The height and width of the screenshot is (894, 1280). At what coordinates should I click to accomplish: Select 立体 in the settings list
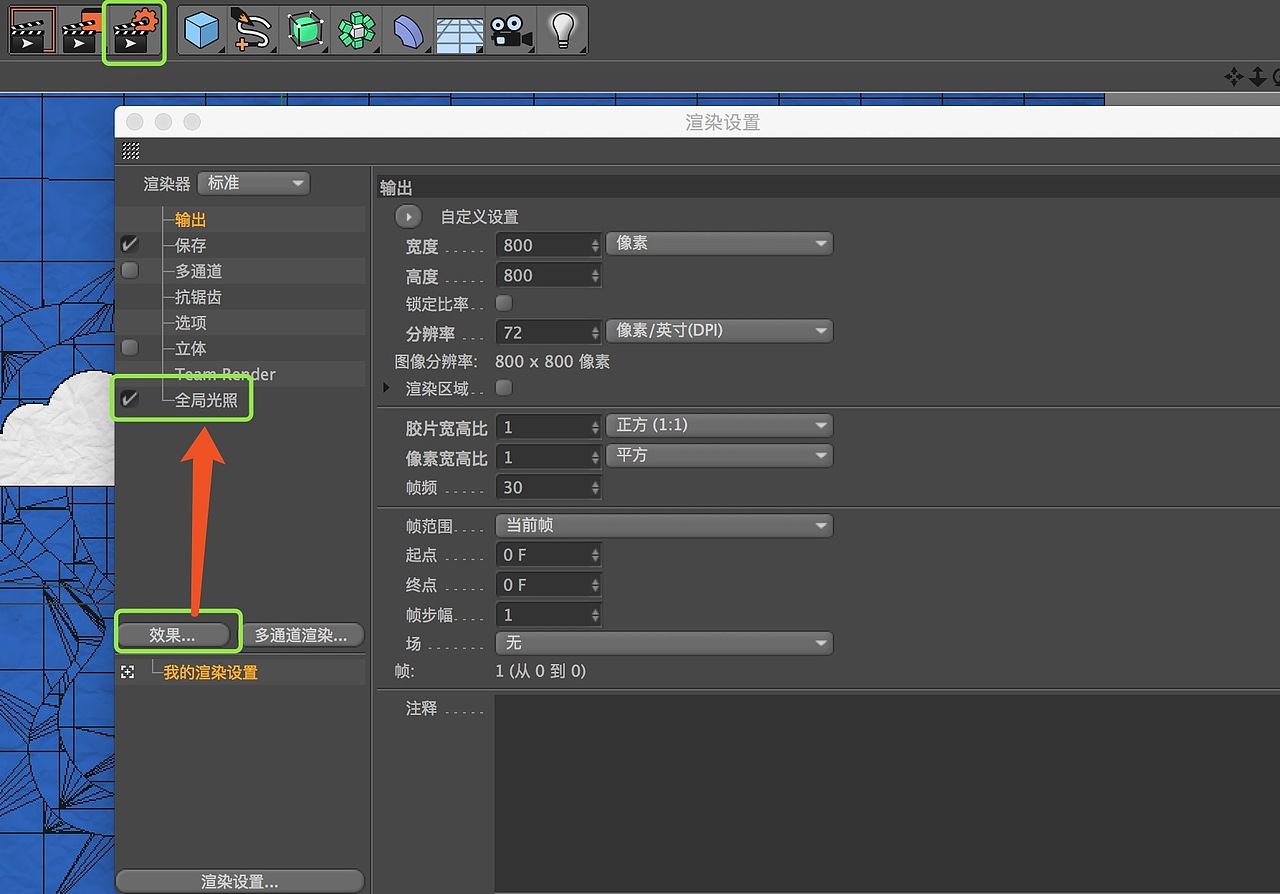click(x=190, y=348)
